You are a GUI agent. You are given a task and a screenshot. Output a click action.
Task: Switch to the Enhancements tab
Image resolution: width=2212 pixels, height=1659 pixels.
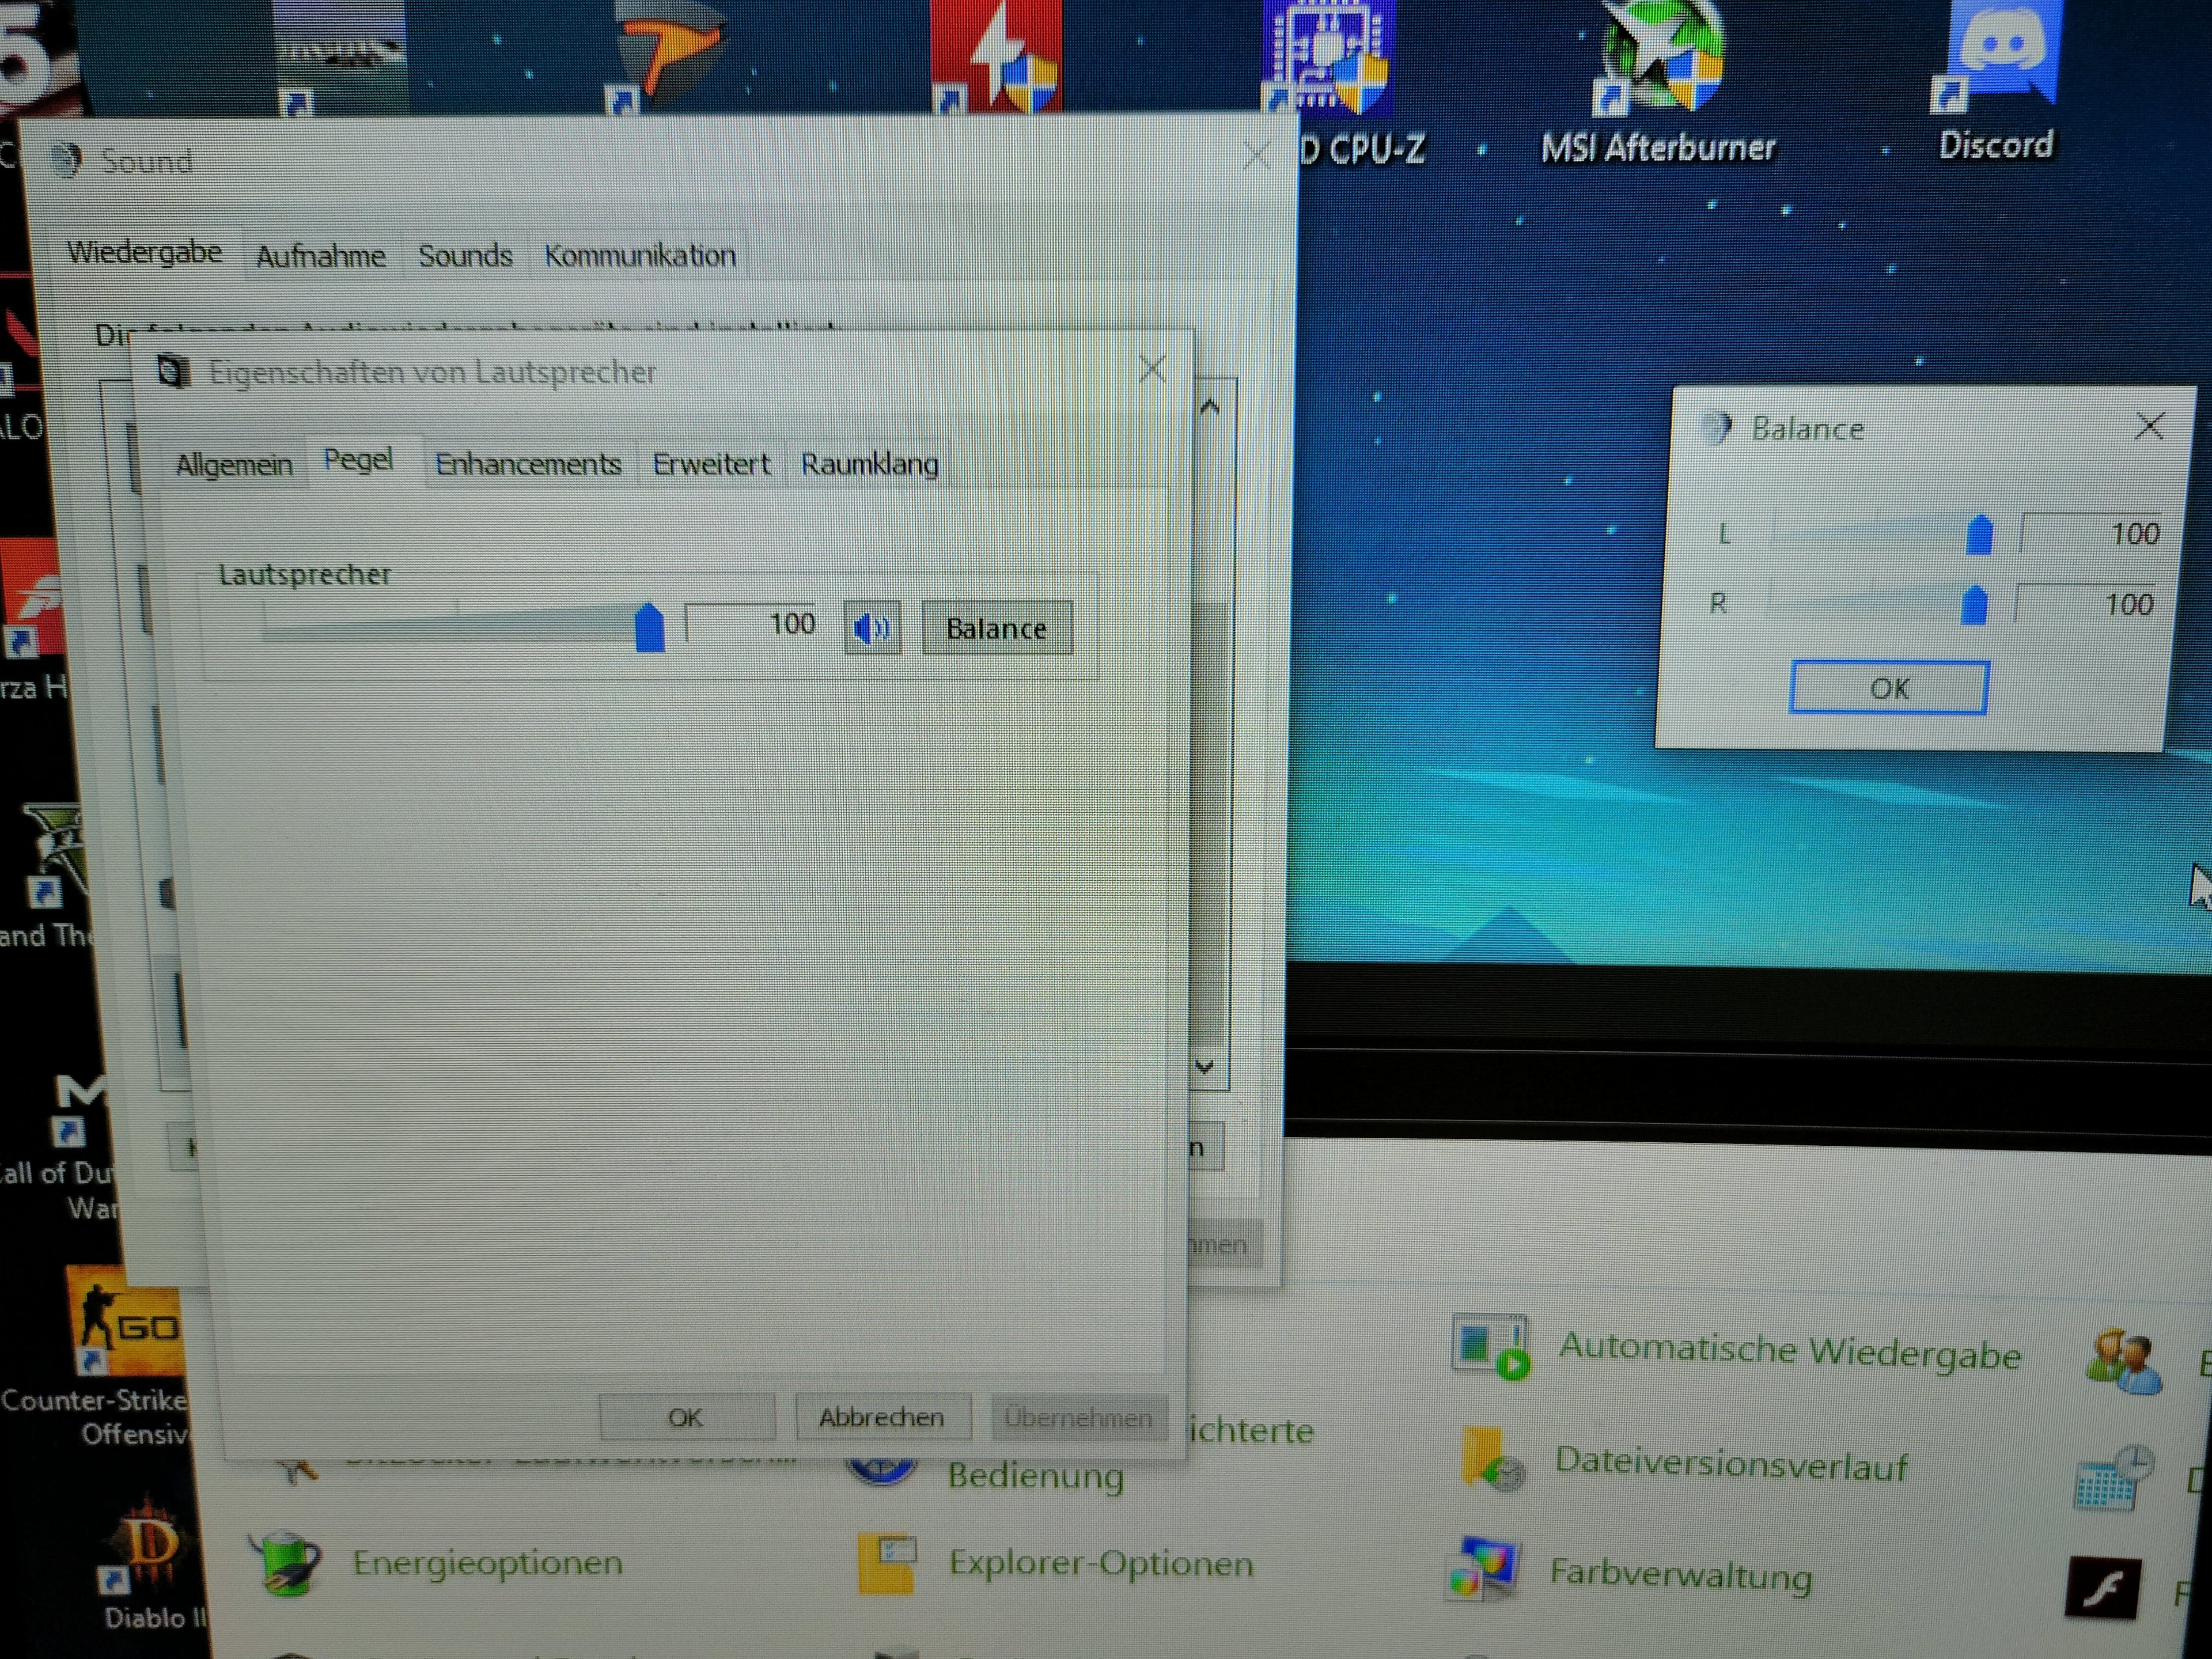528,464
